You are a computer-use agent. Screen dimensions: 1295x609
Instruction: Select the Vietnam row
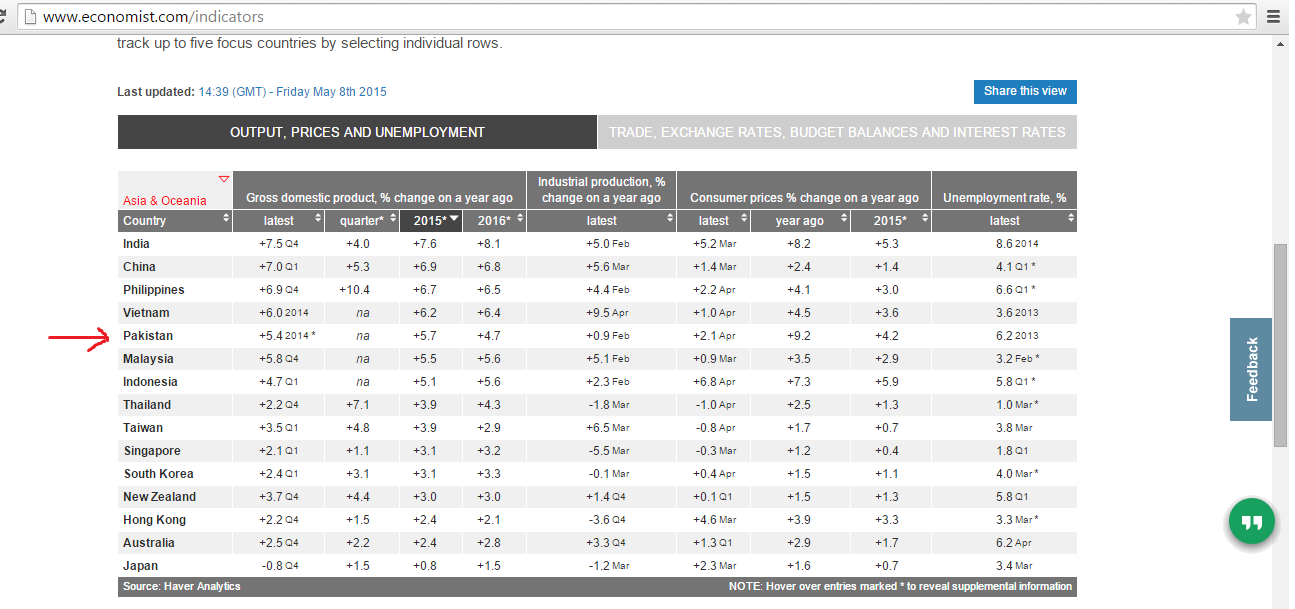click(597, 313)
